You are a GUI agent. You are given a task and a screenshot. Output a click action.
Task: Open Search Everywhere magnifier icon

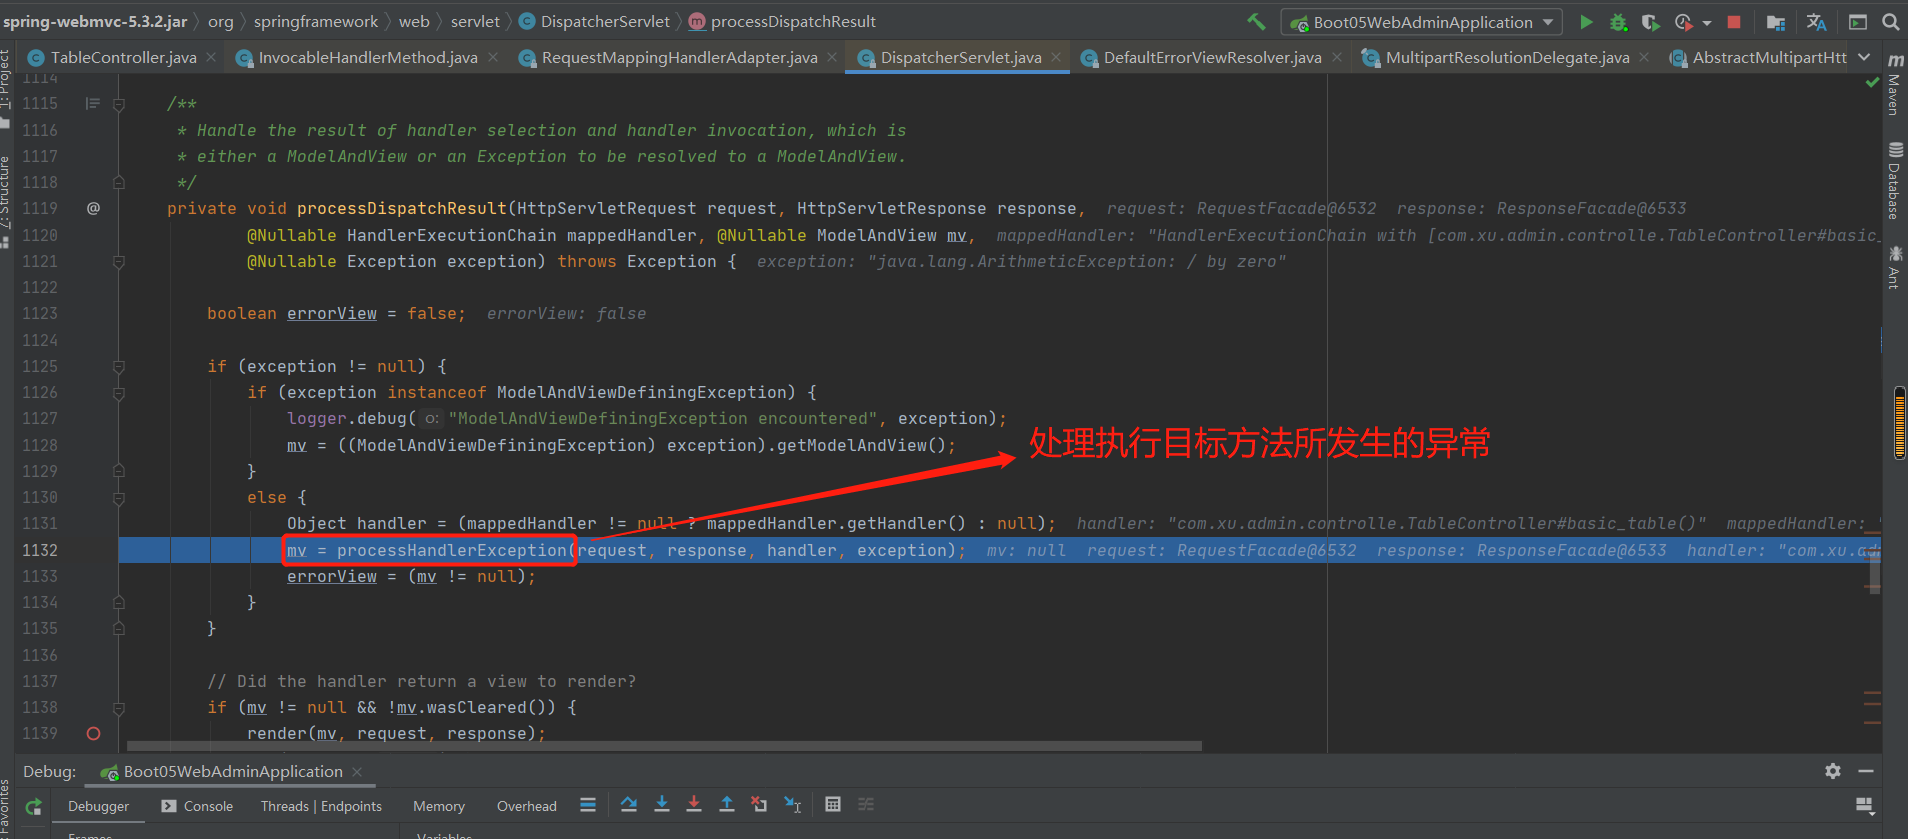click(x=1890, y=22)
